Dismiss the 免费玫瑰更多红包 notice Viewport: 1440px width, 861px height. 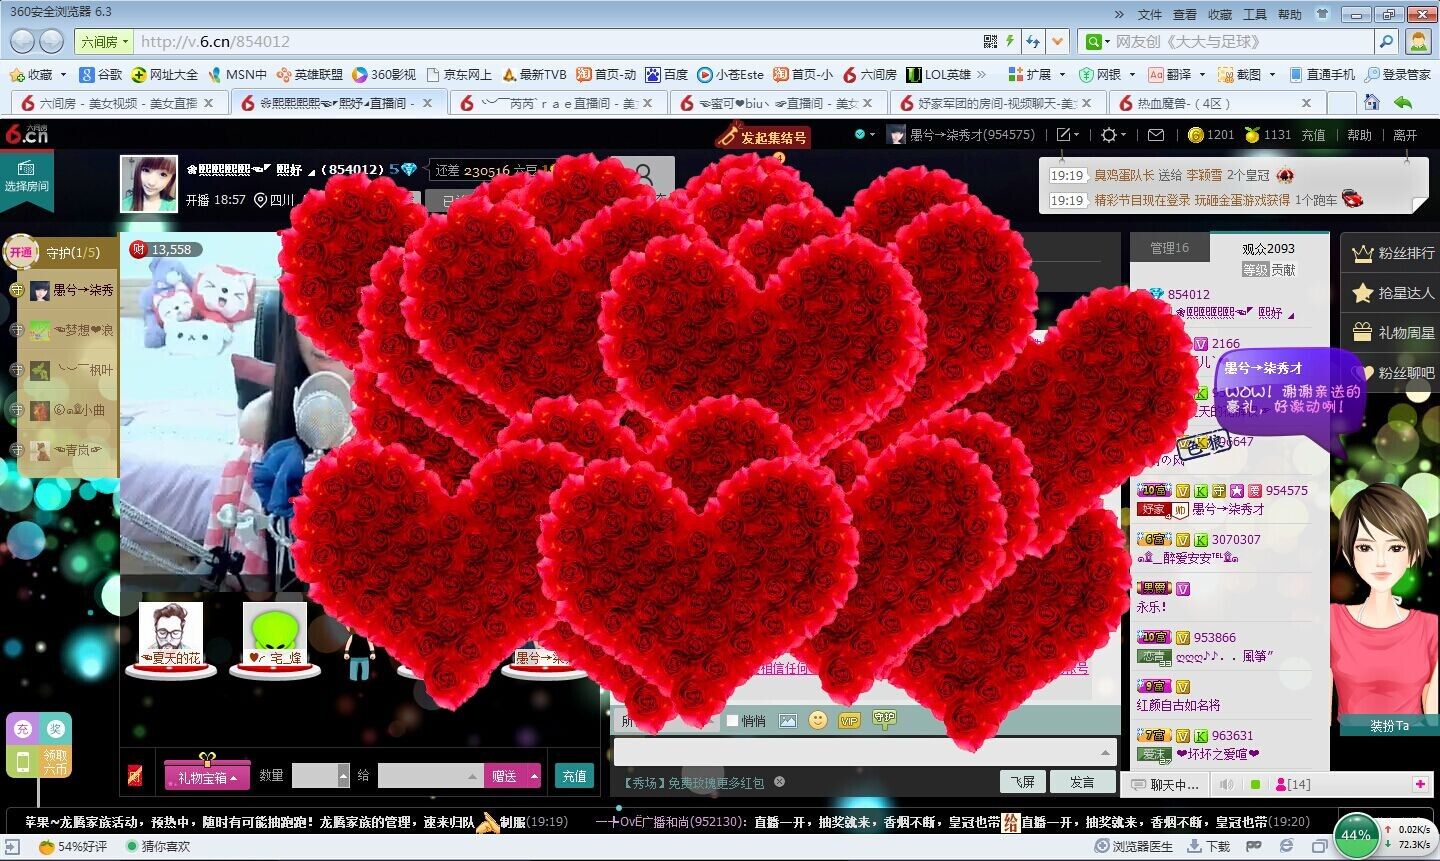[x=779, y=782]
